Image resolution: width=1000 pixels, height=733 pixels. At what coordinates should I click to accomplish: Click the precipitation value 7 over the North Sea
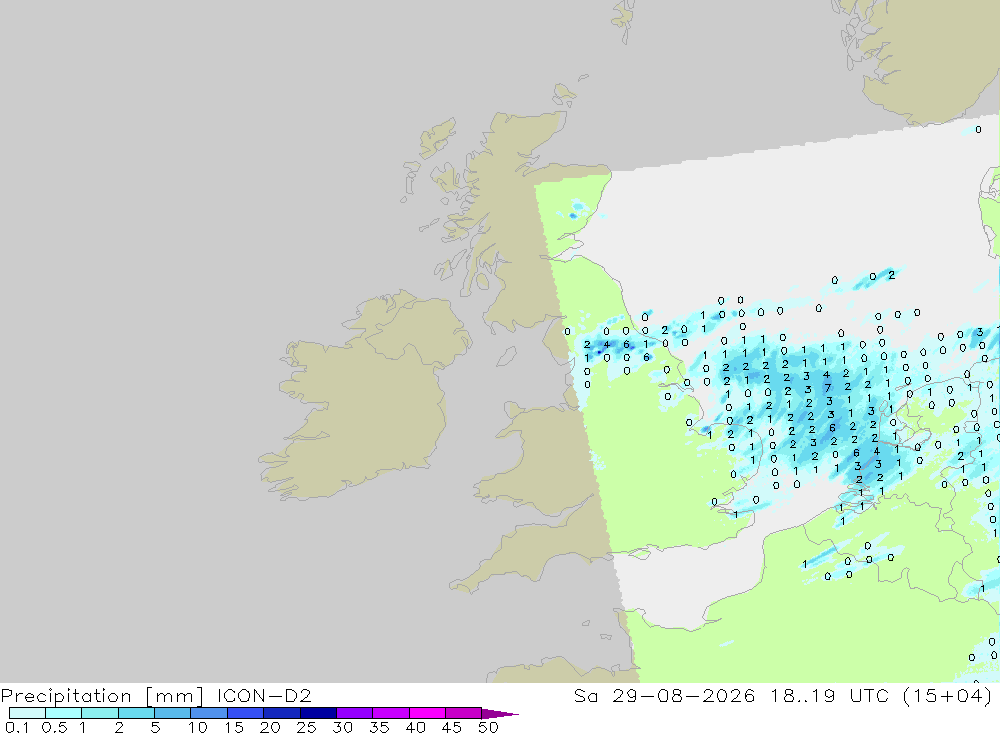pyautogui.click(x=828, y=388)
